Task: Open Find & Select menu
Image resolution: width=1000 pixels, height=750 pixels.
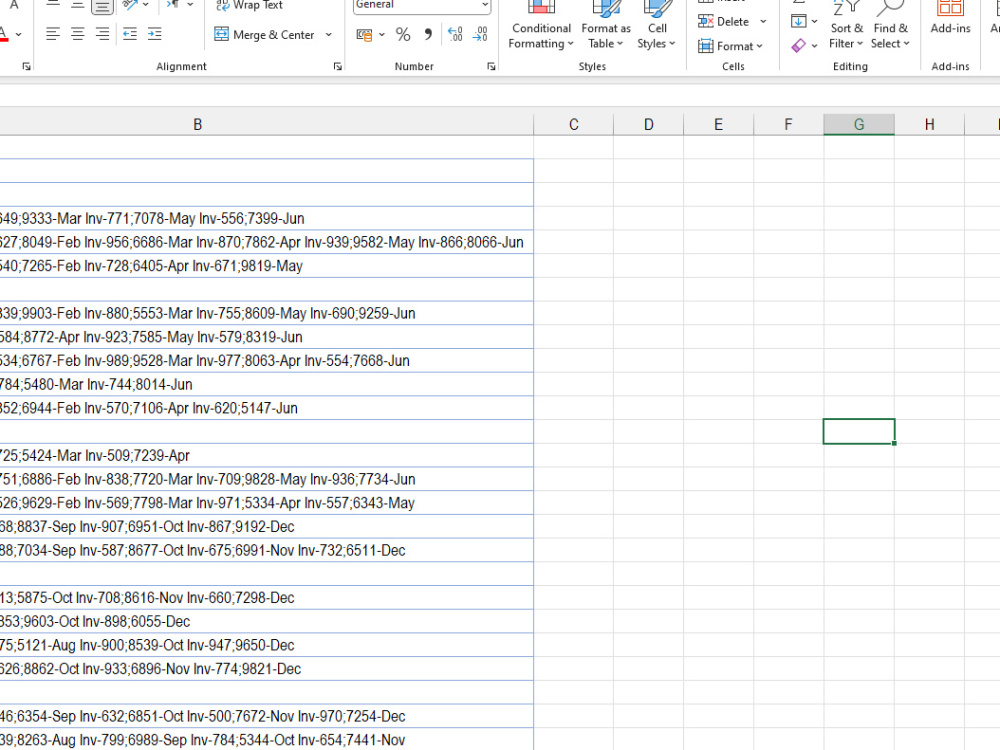Action: click(890, 26)
